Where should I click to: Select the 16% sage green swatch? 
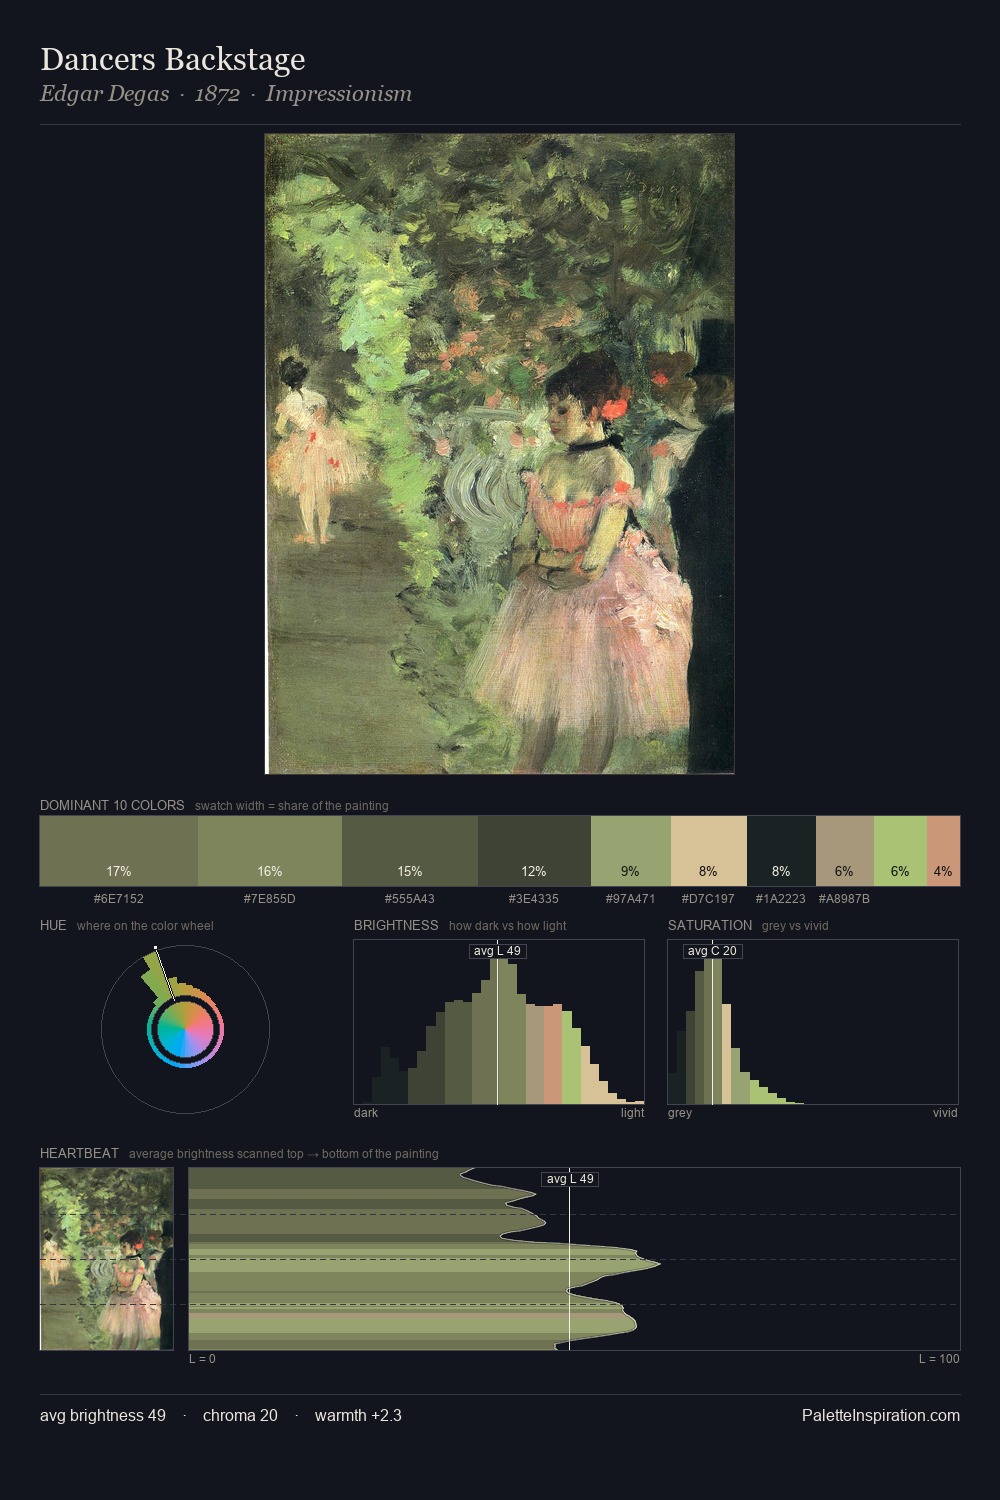(270, 851)
